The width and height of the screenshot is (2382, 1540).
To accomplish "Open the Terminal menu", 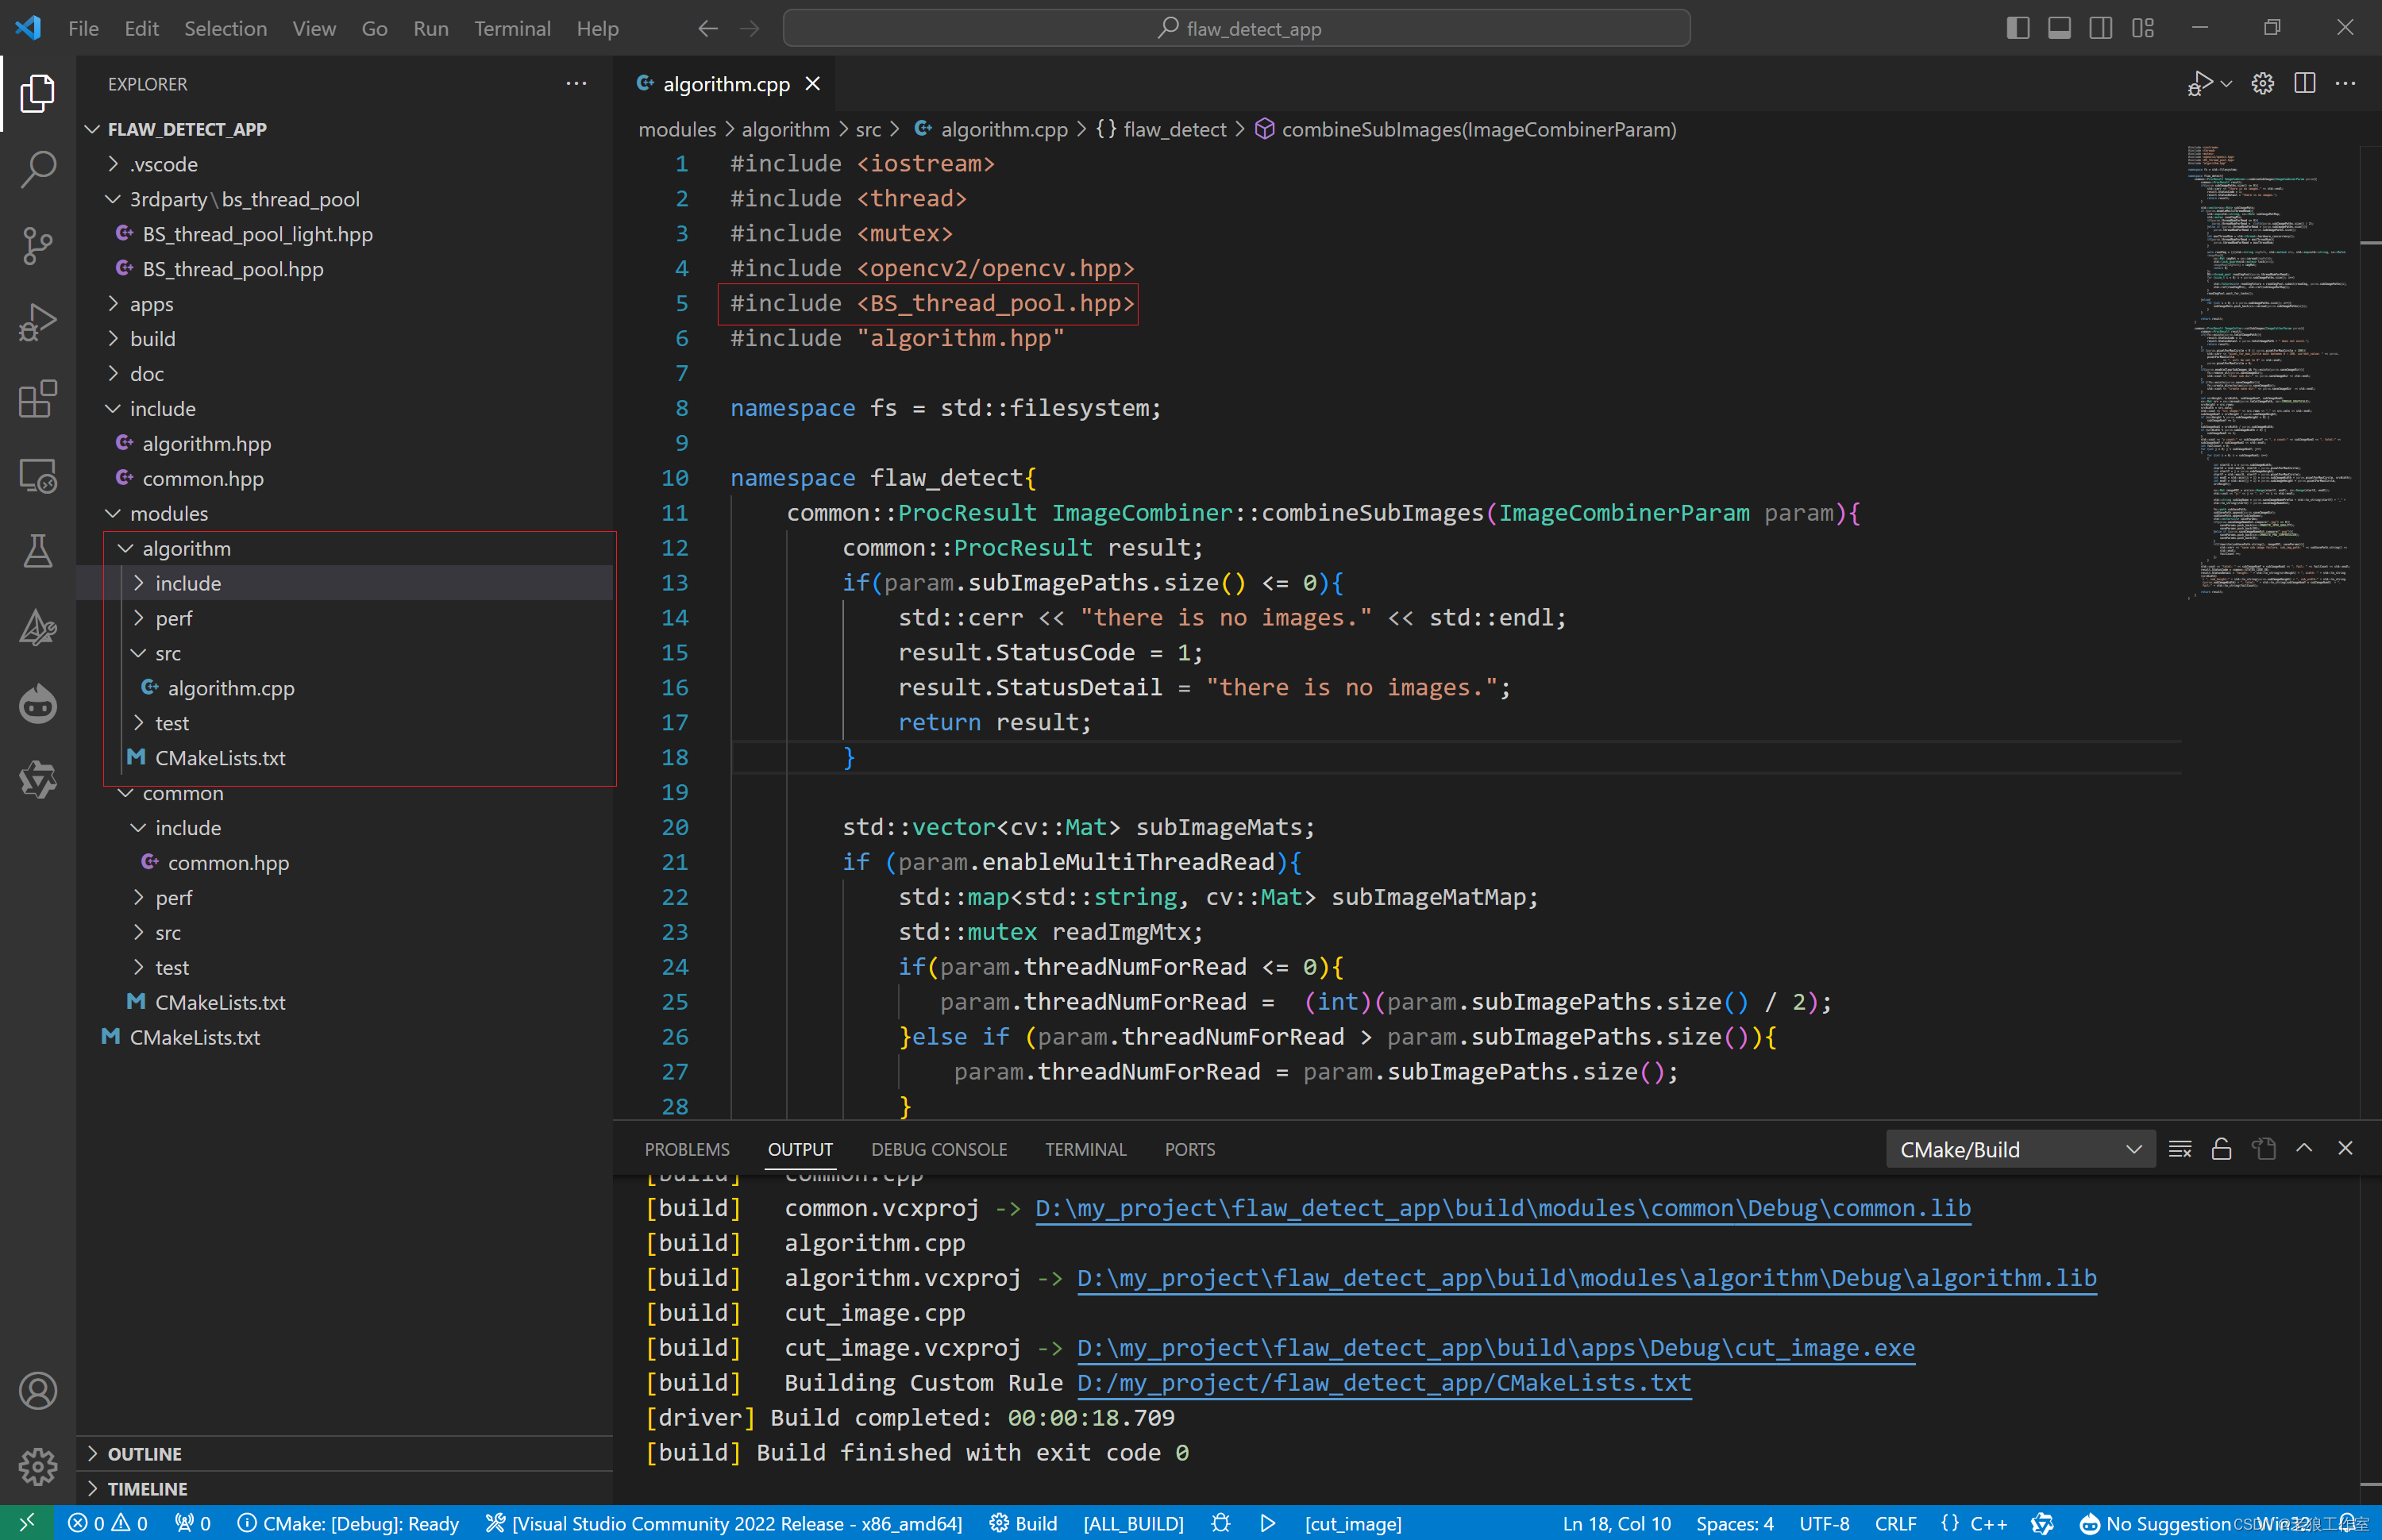I will (x=511, y=28).
